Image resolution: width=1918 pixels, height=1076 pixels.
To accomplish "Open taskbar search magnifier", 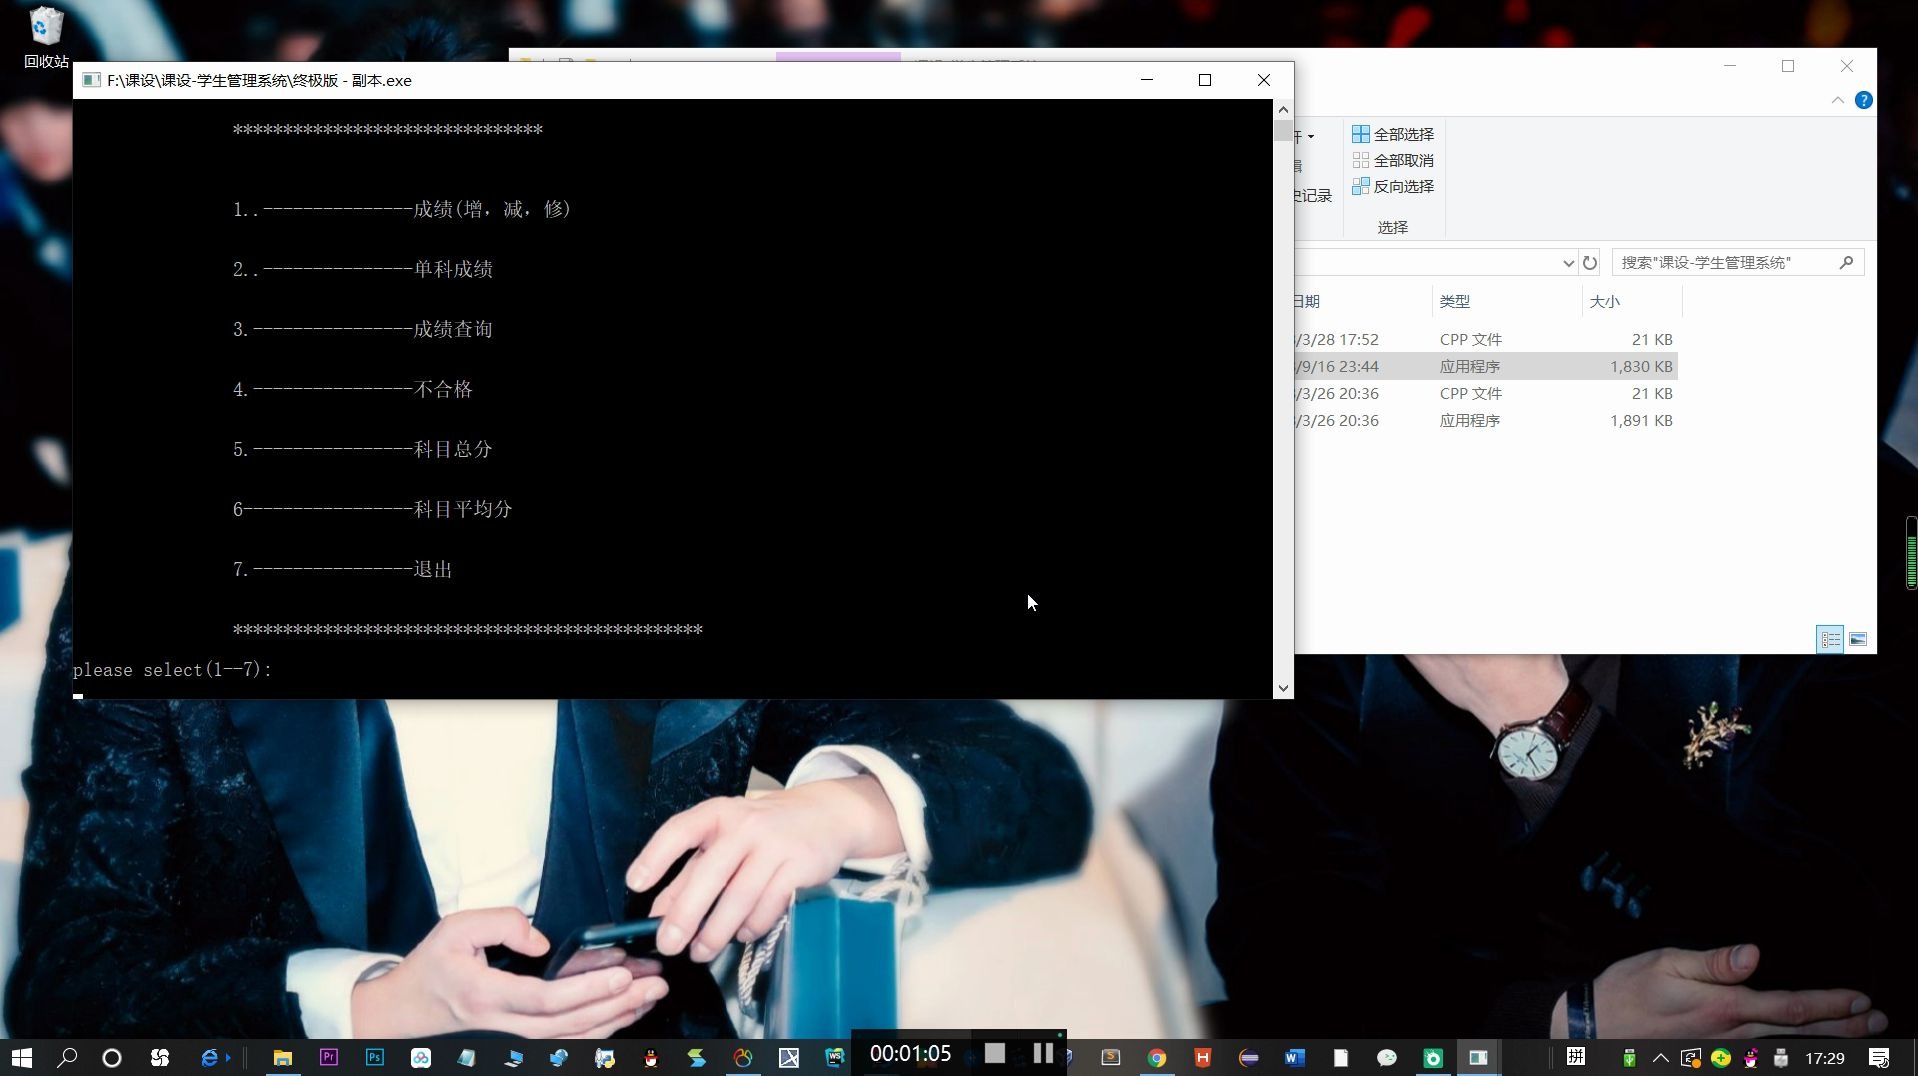I will pos(67,1057).
